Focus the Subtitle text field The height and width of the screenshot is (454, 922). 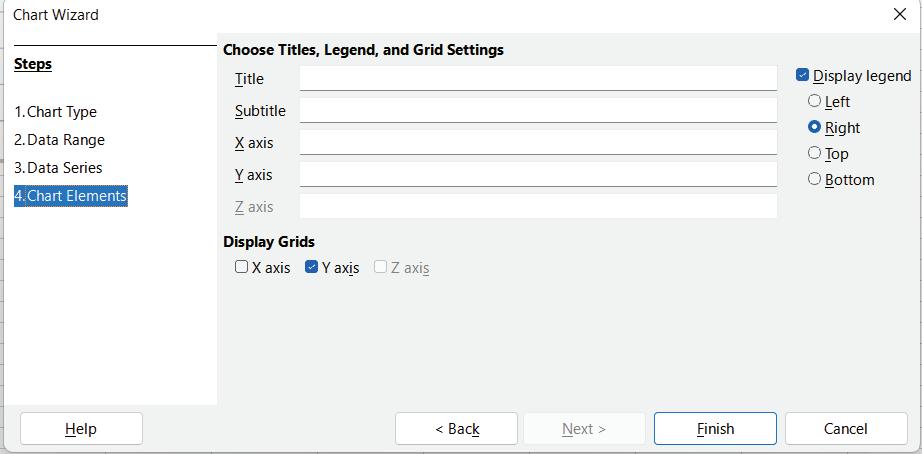tap(538, 110)
